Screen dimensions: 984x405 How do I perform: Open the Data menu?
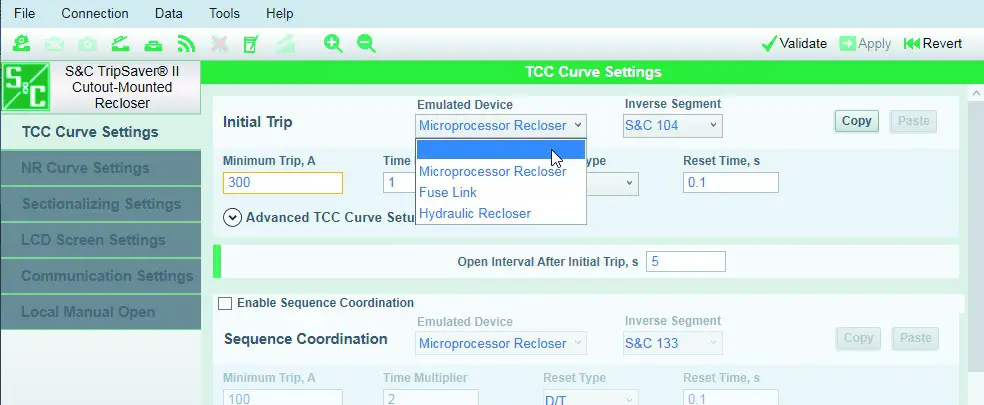coord(168,13)
